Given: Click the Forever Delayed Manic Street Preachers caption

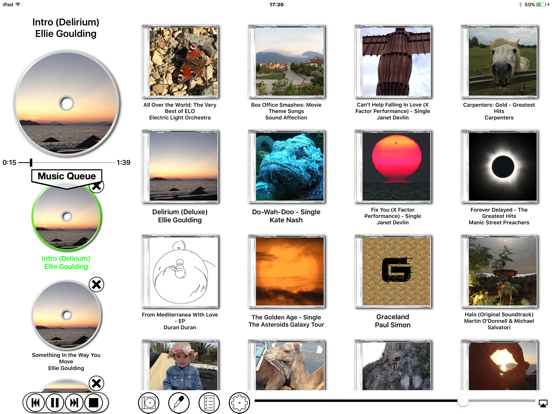Looking at the screenshot, I should pyautogui.click(x=499, y=216).
